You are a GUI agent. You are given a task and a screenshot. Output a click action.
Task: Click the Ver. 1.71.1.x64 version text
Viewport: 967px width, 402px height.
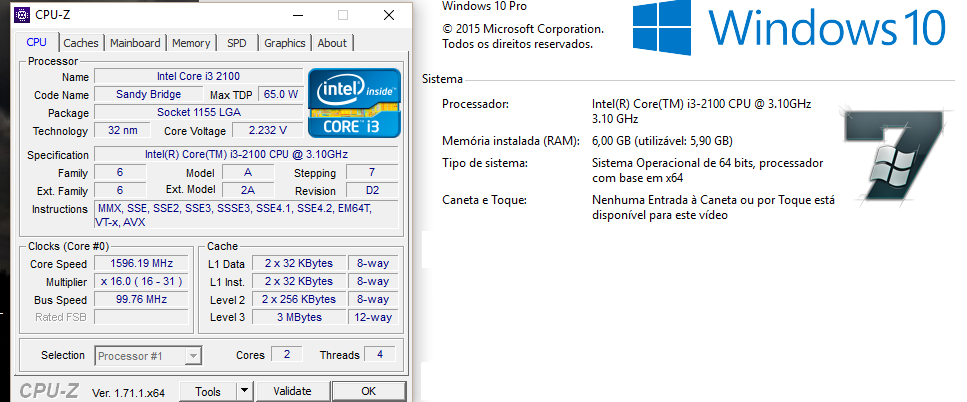128,393
